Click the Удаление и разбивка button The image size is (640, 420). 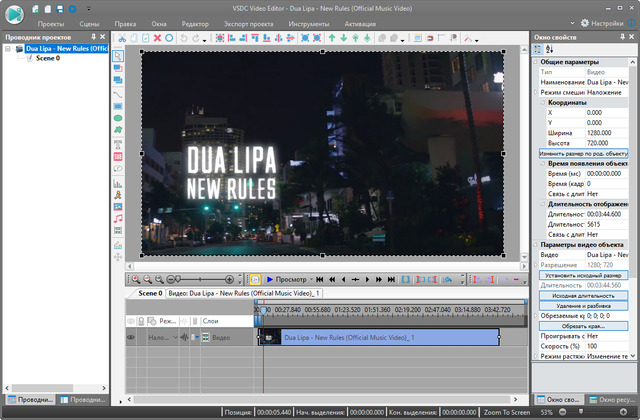click(x=584, y=305)
